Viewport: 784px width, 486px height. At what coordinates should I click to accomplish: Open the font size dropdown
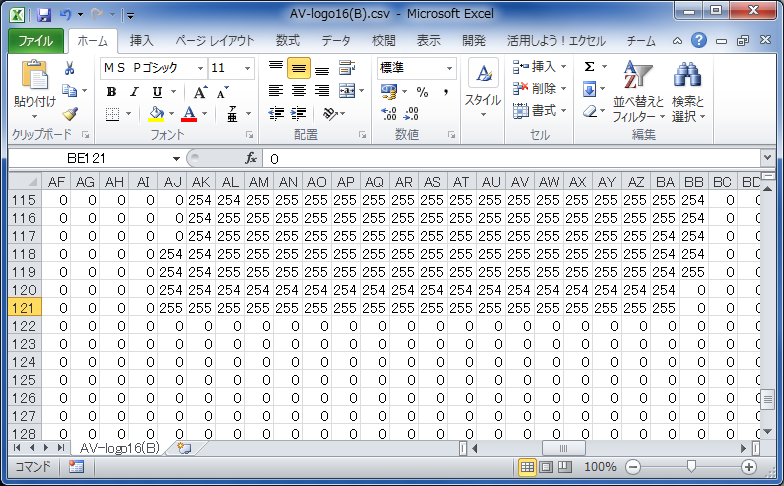click(247, 68)
